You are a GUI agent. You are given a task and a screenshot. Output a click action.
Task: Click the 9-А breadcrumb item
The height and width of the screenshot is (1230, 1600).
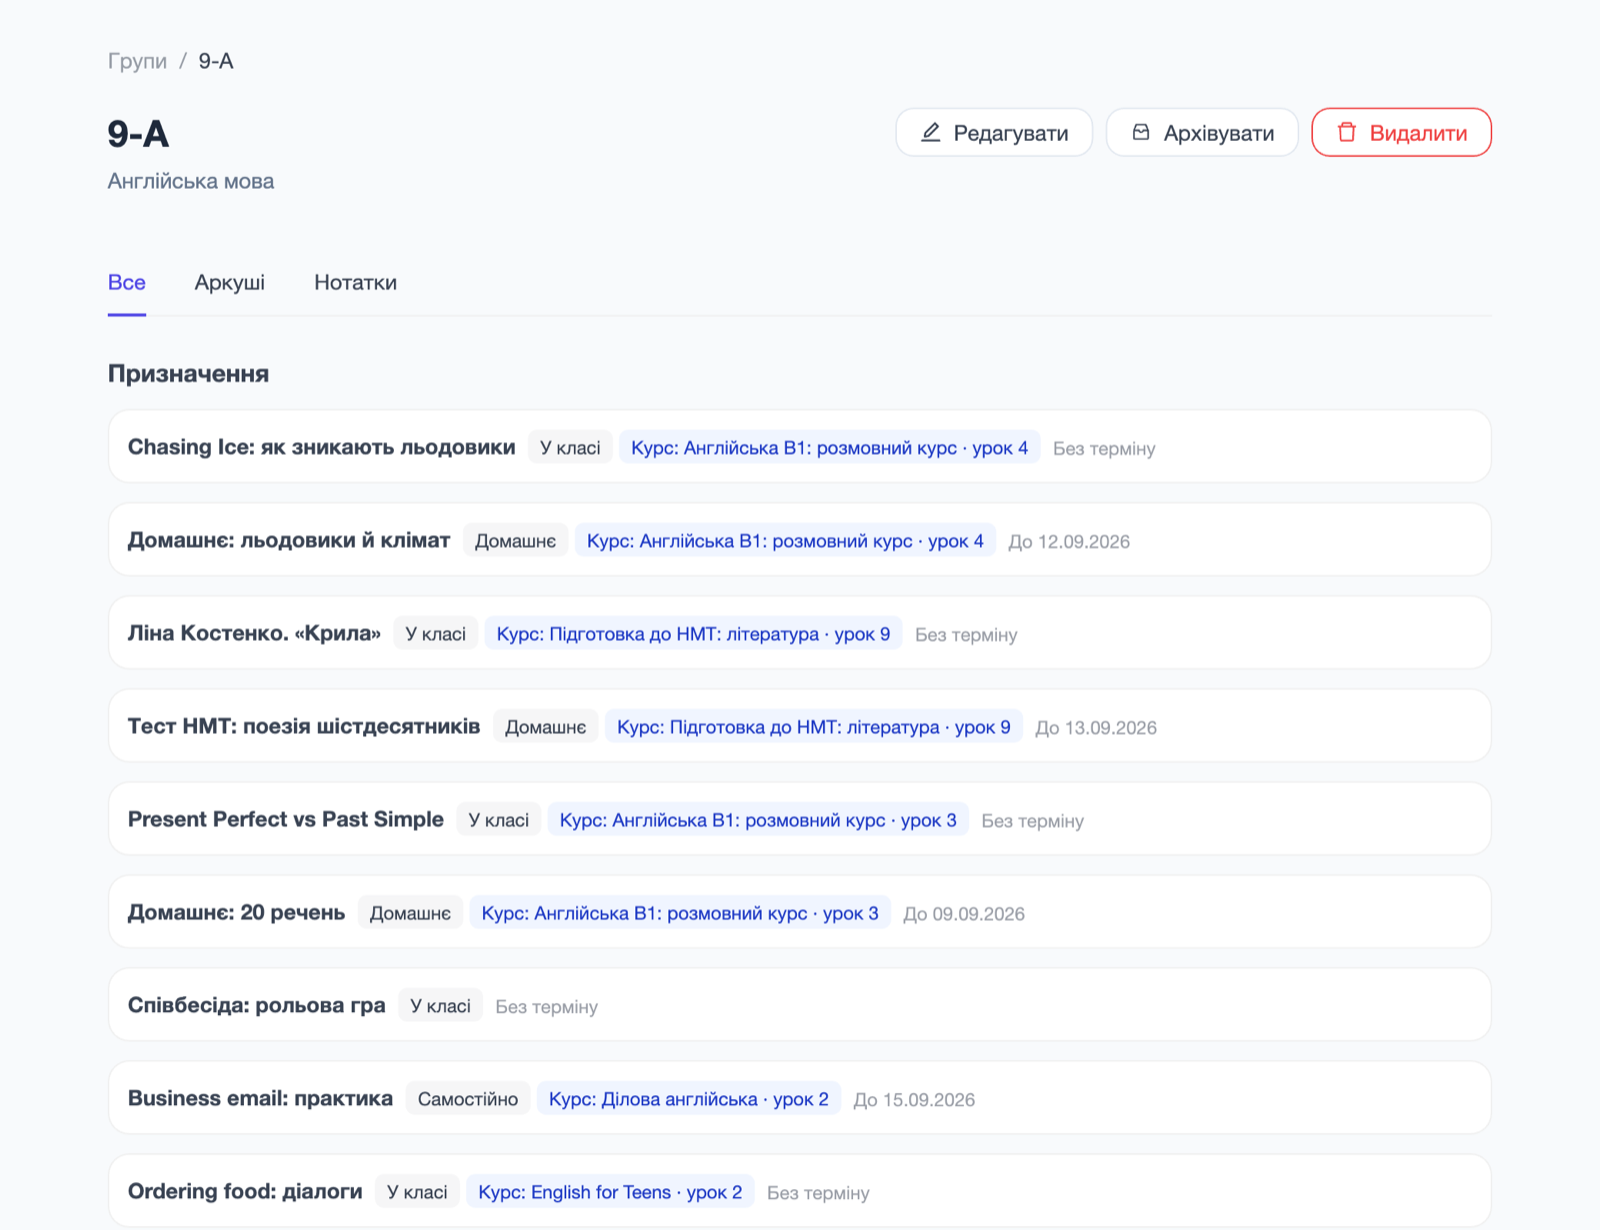coord(216,61)
